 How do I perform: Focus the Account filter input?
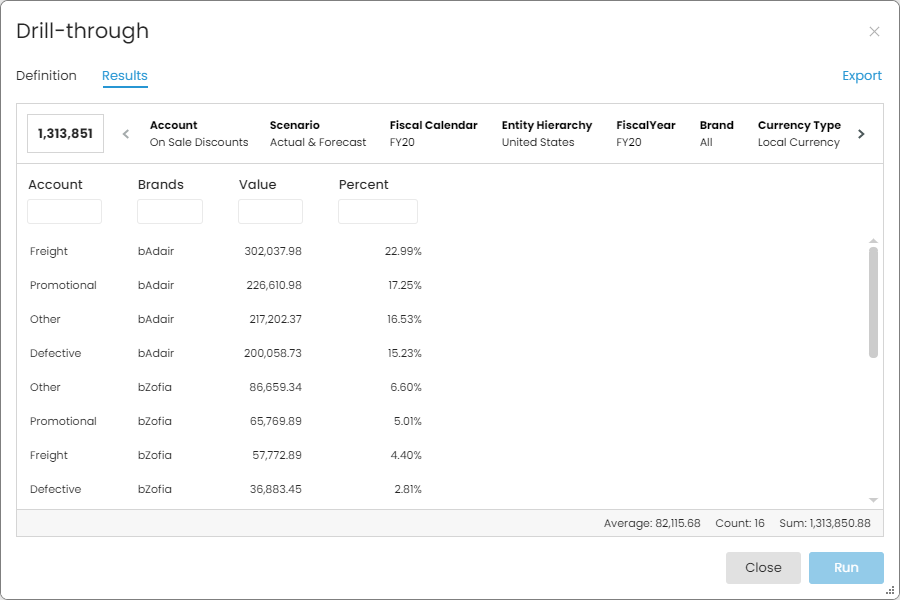[64, 211]
